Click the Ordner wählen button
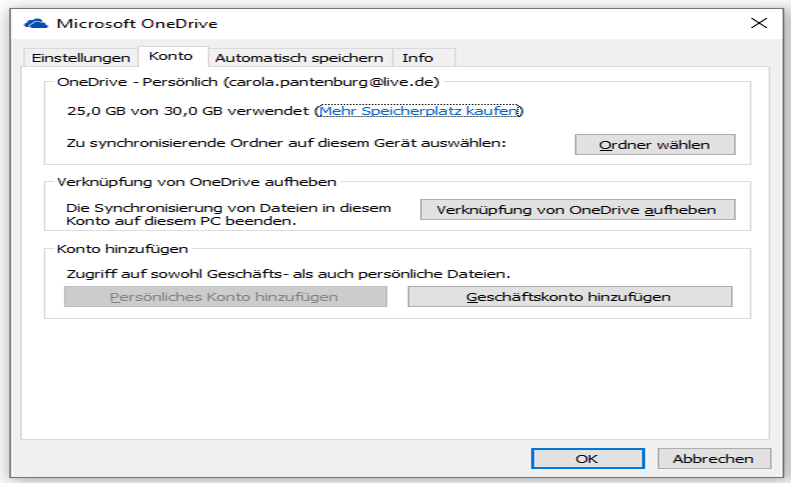 click(x=655, y=144)
